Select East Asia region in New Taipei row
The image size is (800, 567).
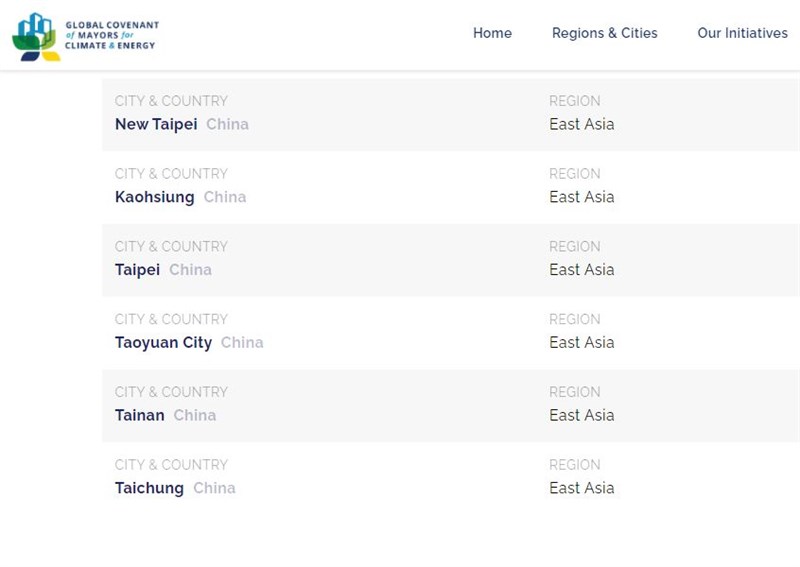tap(582, 124)
